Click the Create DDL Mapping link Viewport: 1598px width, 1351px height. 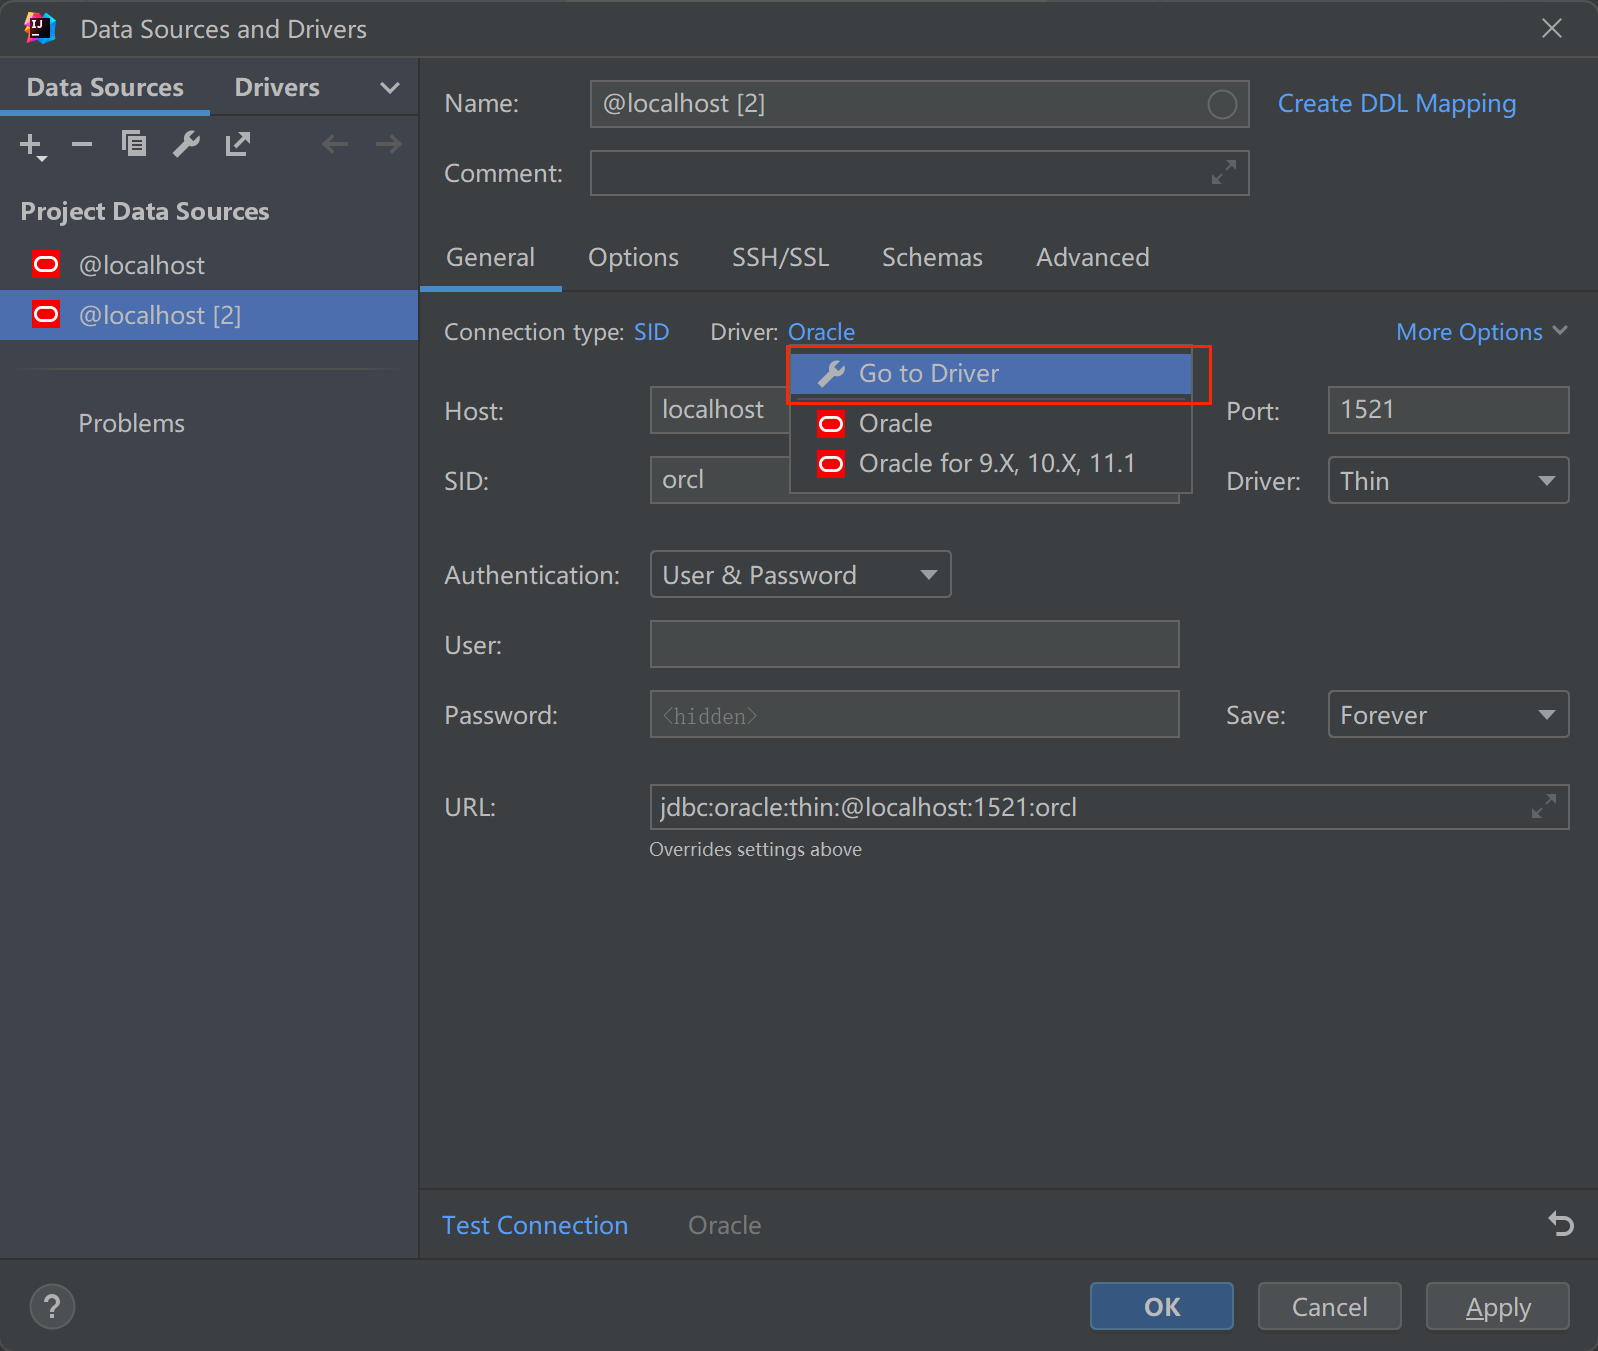point(1396,104)
